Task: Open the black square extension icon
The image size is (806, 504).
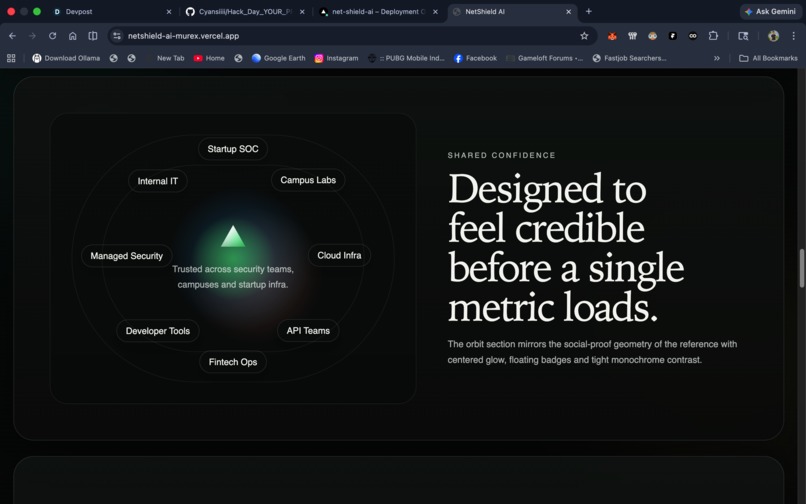Action: tap(672, 36)
